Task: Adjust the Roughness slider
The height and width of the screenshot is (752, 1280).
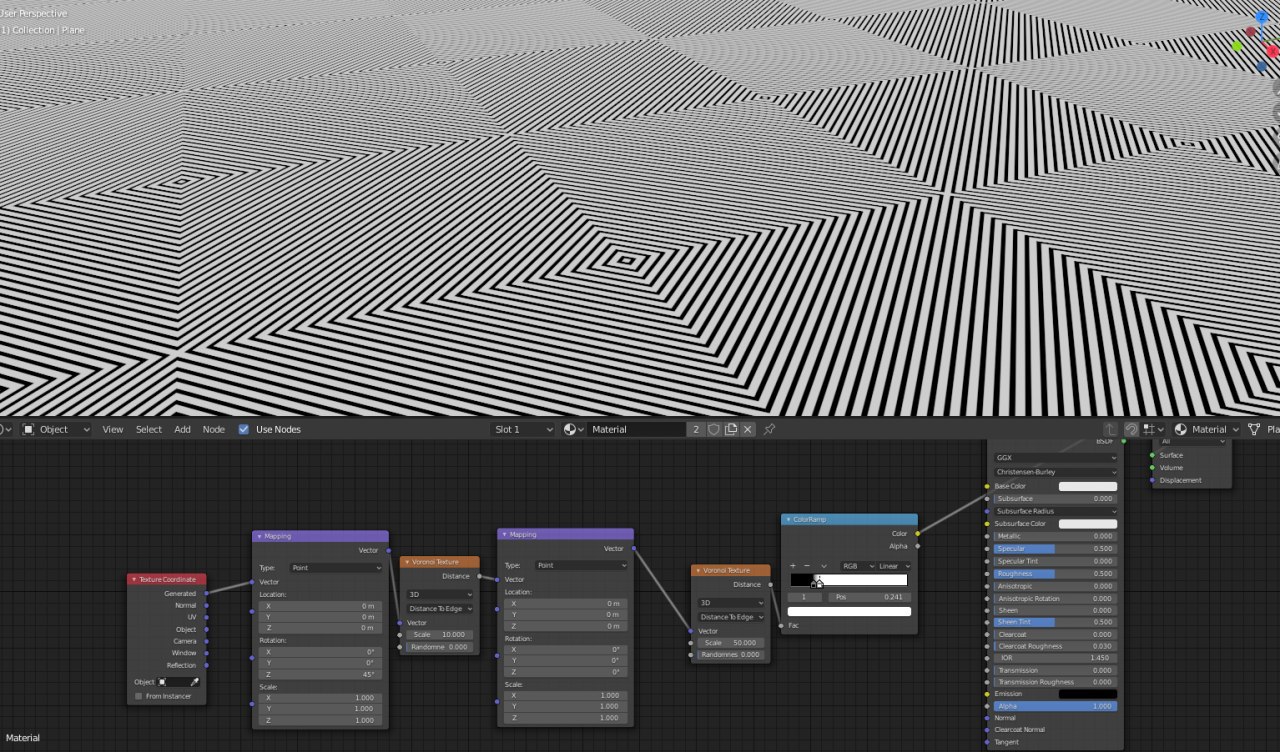Action: [x=1056, y=574]
